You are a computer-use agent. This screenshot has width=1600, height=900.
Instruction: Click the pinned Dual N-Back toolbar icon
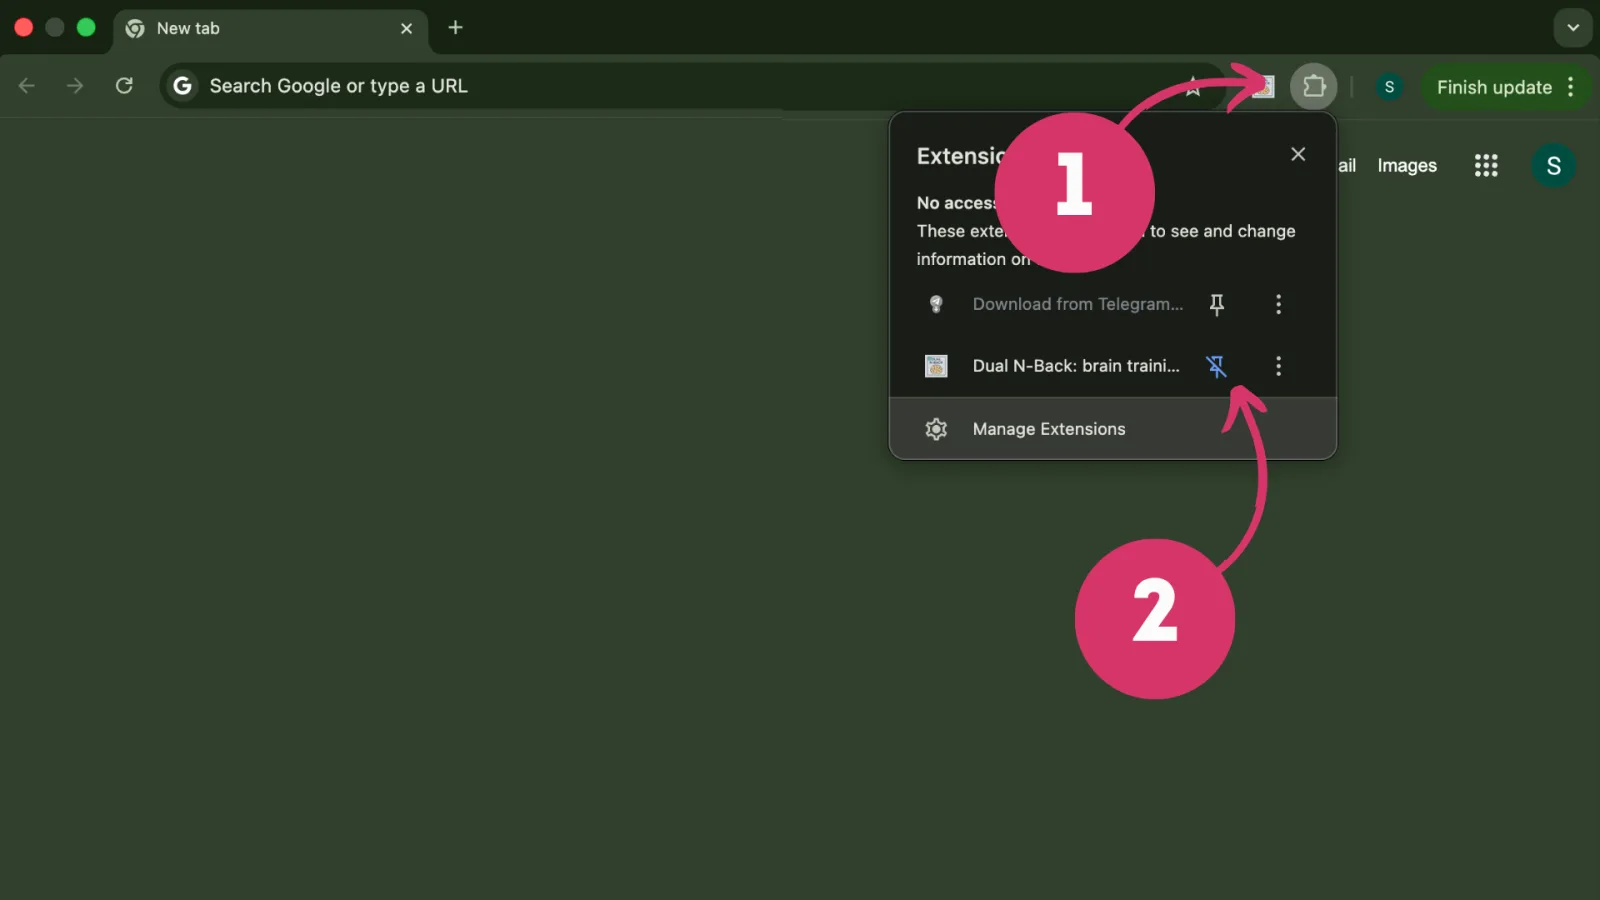[x=1264, y=87]
